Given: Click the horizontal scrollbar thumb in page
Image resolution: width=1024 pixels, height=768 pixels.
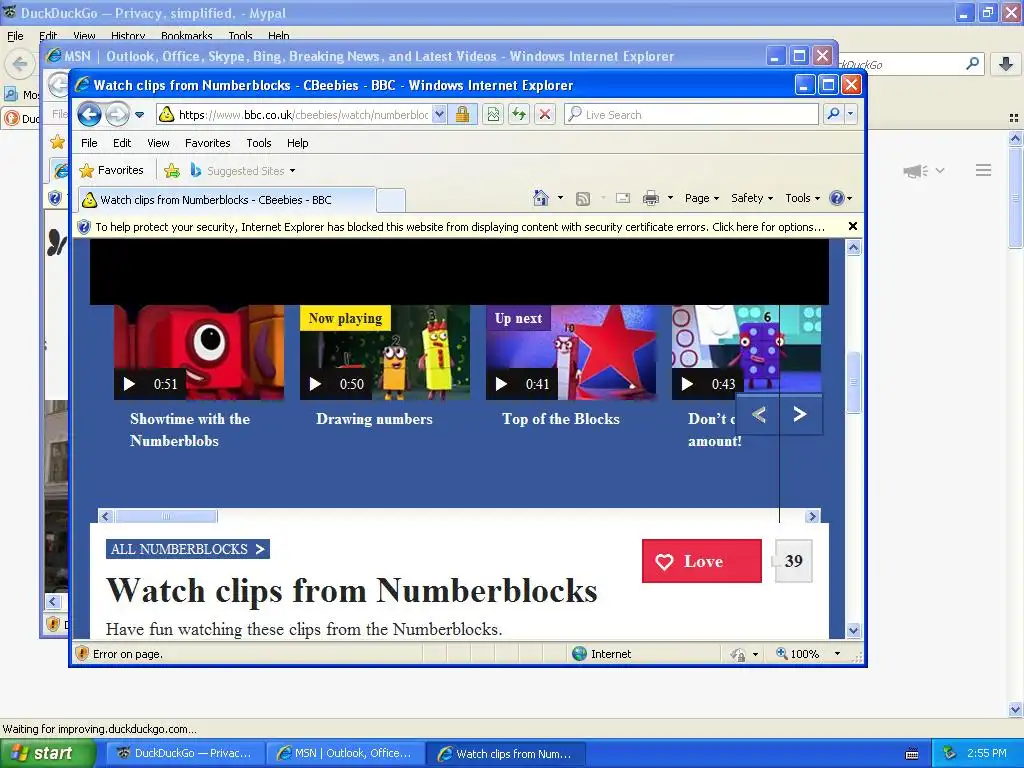Looking at the screenshot, I should tap(166, 517).
